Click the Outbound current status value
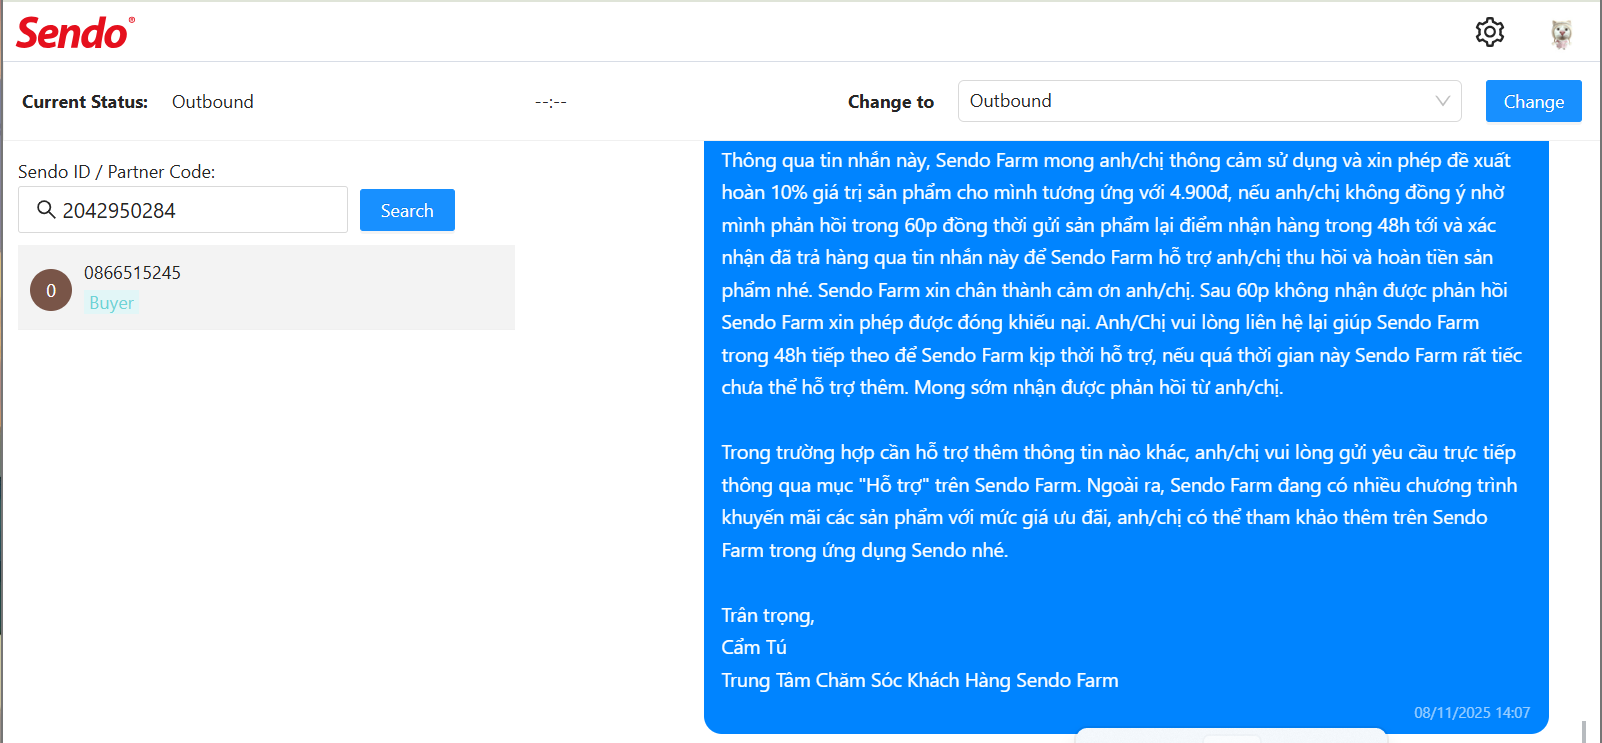Viewport: 1602px width, 743px height. (x=213, y=102)
